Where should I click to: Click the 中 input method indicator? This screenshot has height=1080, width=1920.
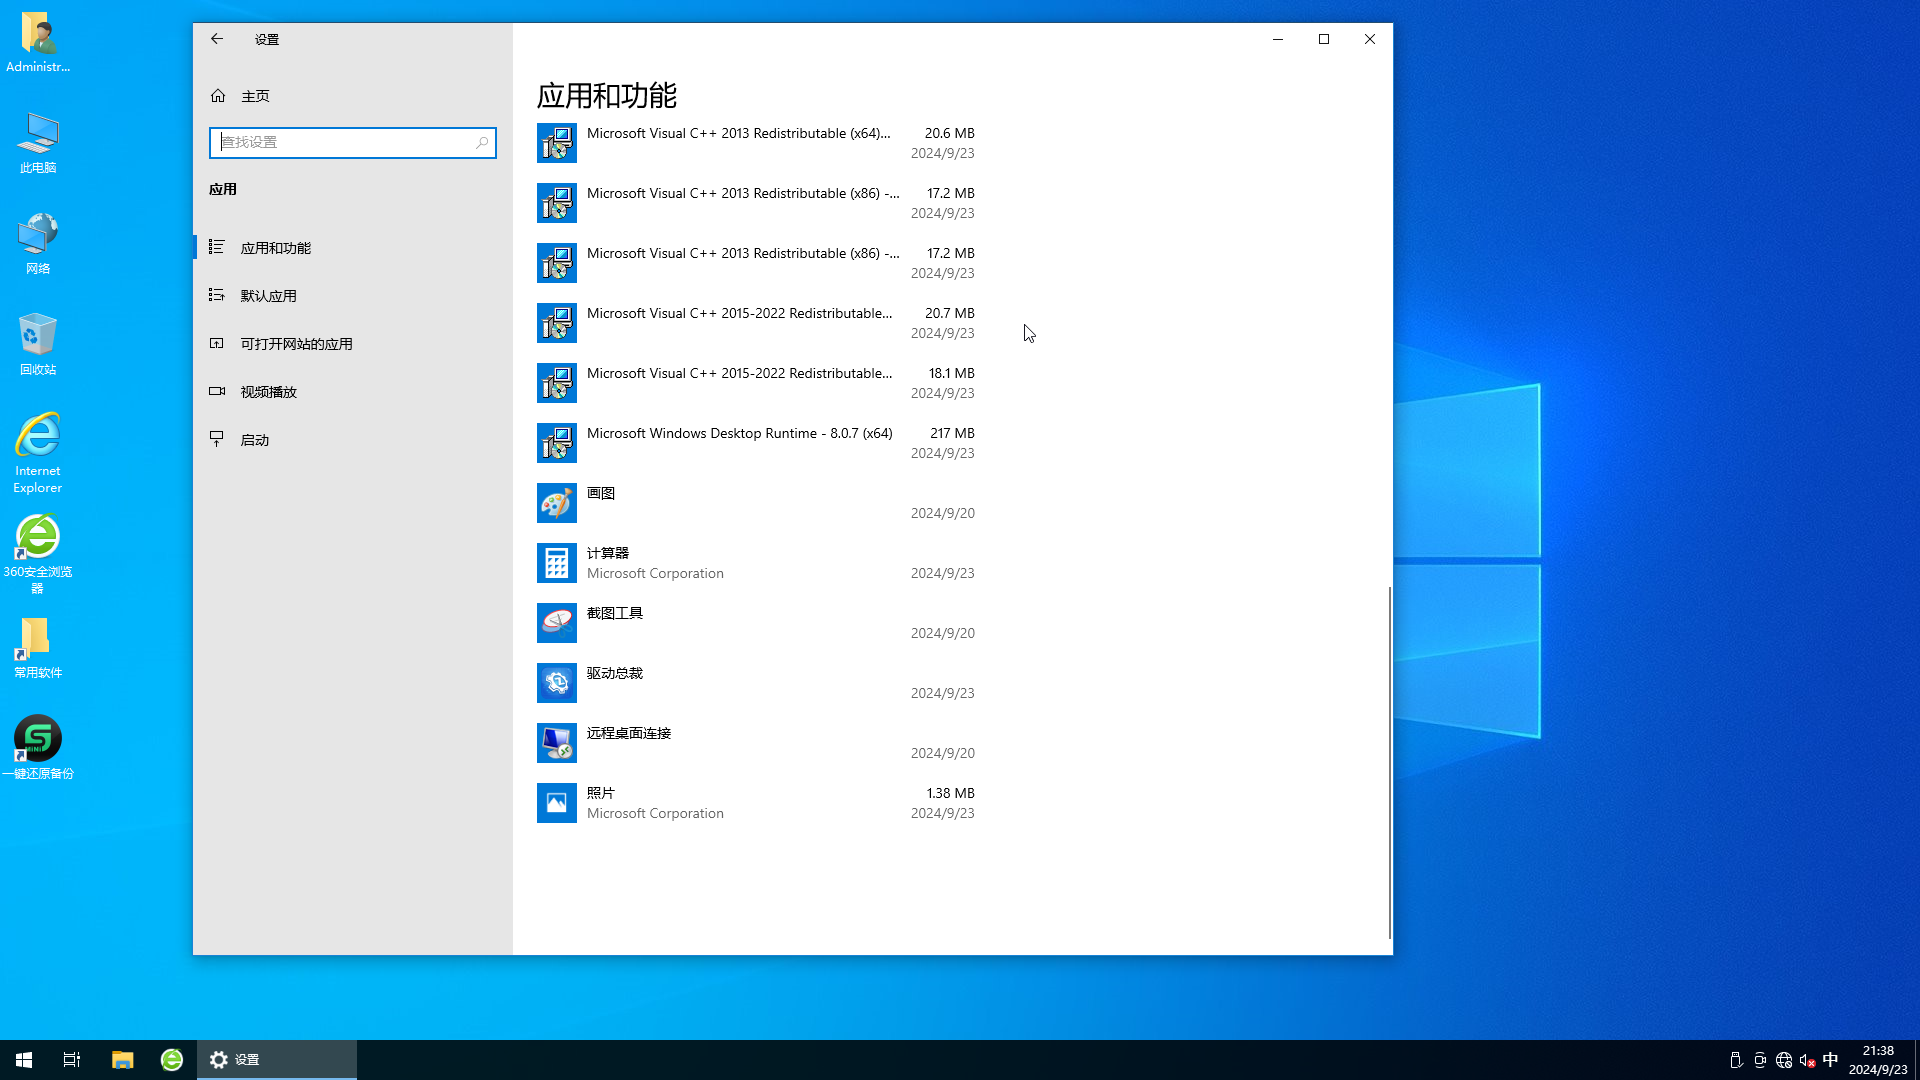coord(1831,1060)
